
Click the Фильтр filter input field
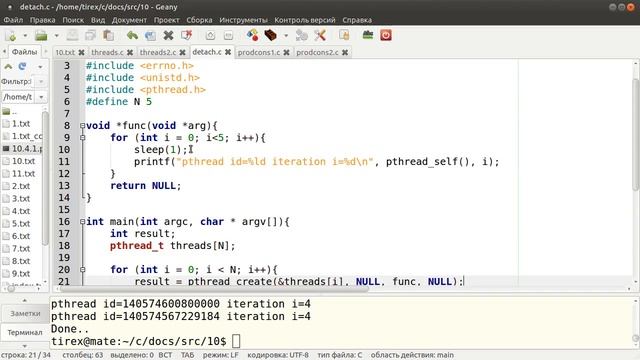(x=16, y=82)
